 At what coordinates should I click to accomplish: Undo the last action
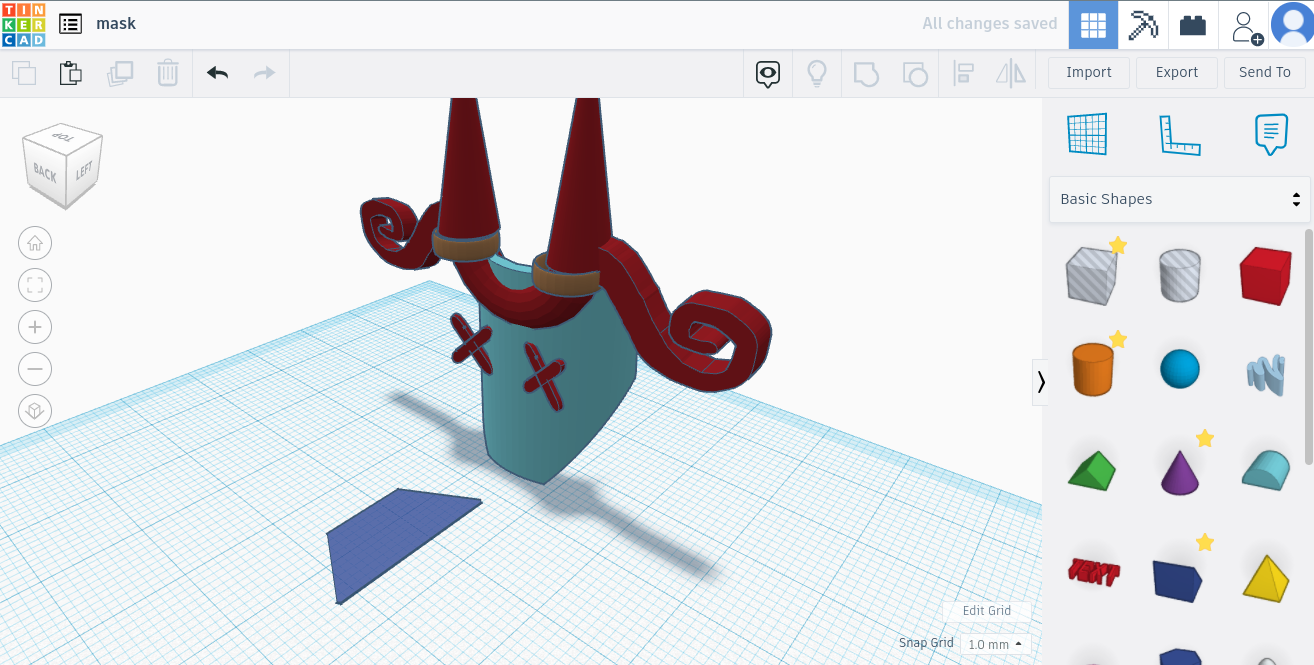pyautogui.click(x=217, y=73)
